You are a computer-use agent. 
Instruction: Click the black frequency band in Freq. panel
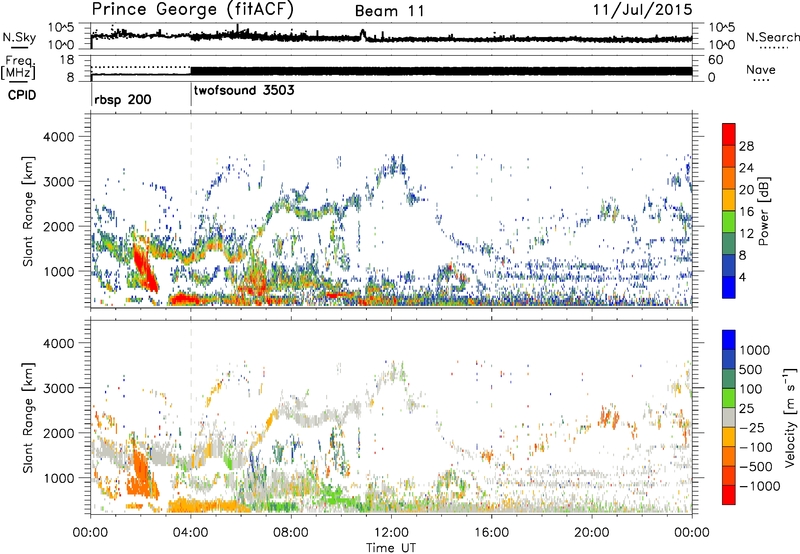[x=441, y=71]
